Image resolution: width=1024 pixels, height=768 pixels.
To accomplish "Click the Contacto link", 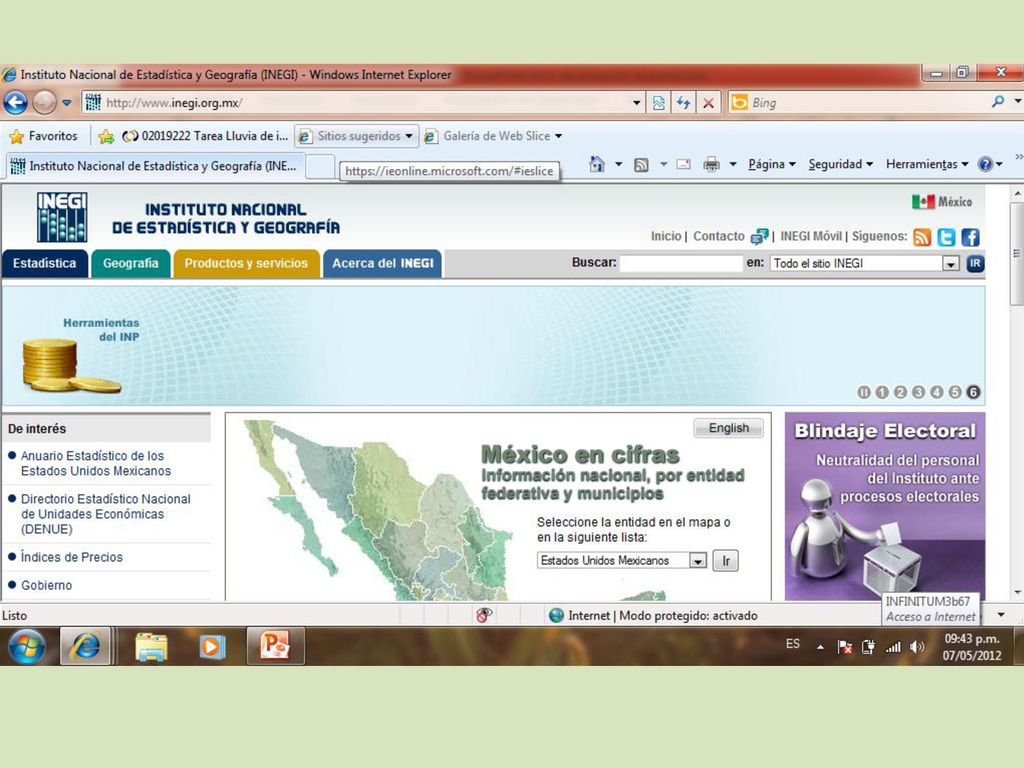I will pos(718,236).
